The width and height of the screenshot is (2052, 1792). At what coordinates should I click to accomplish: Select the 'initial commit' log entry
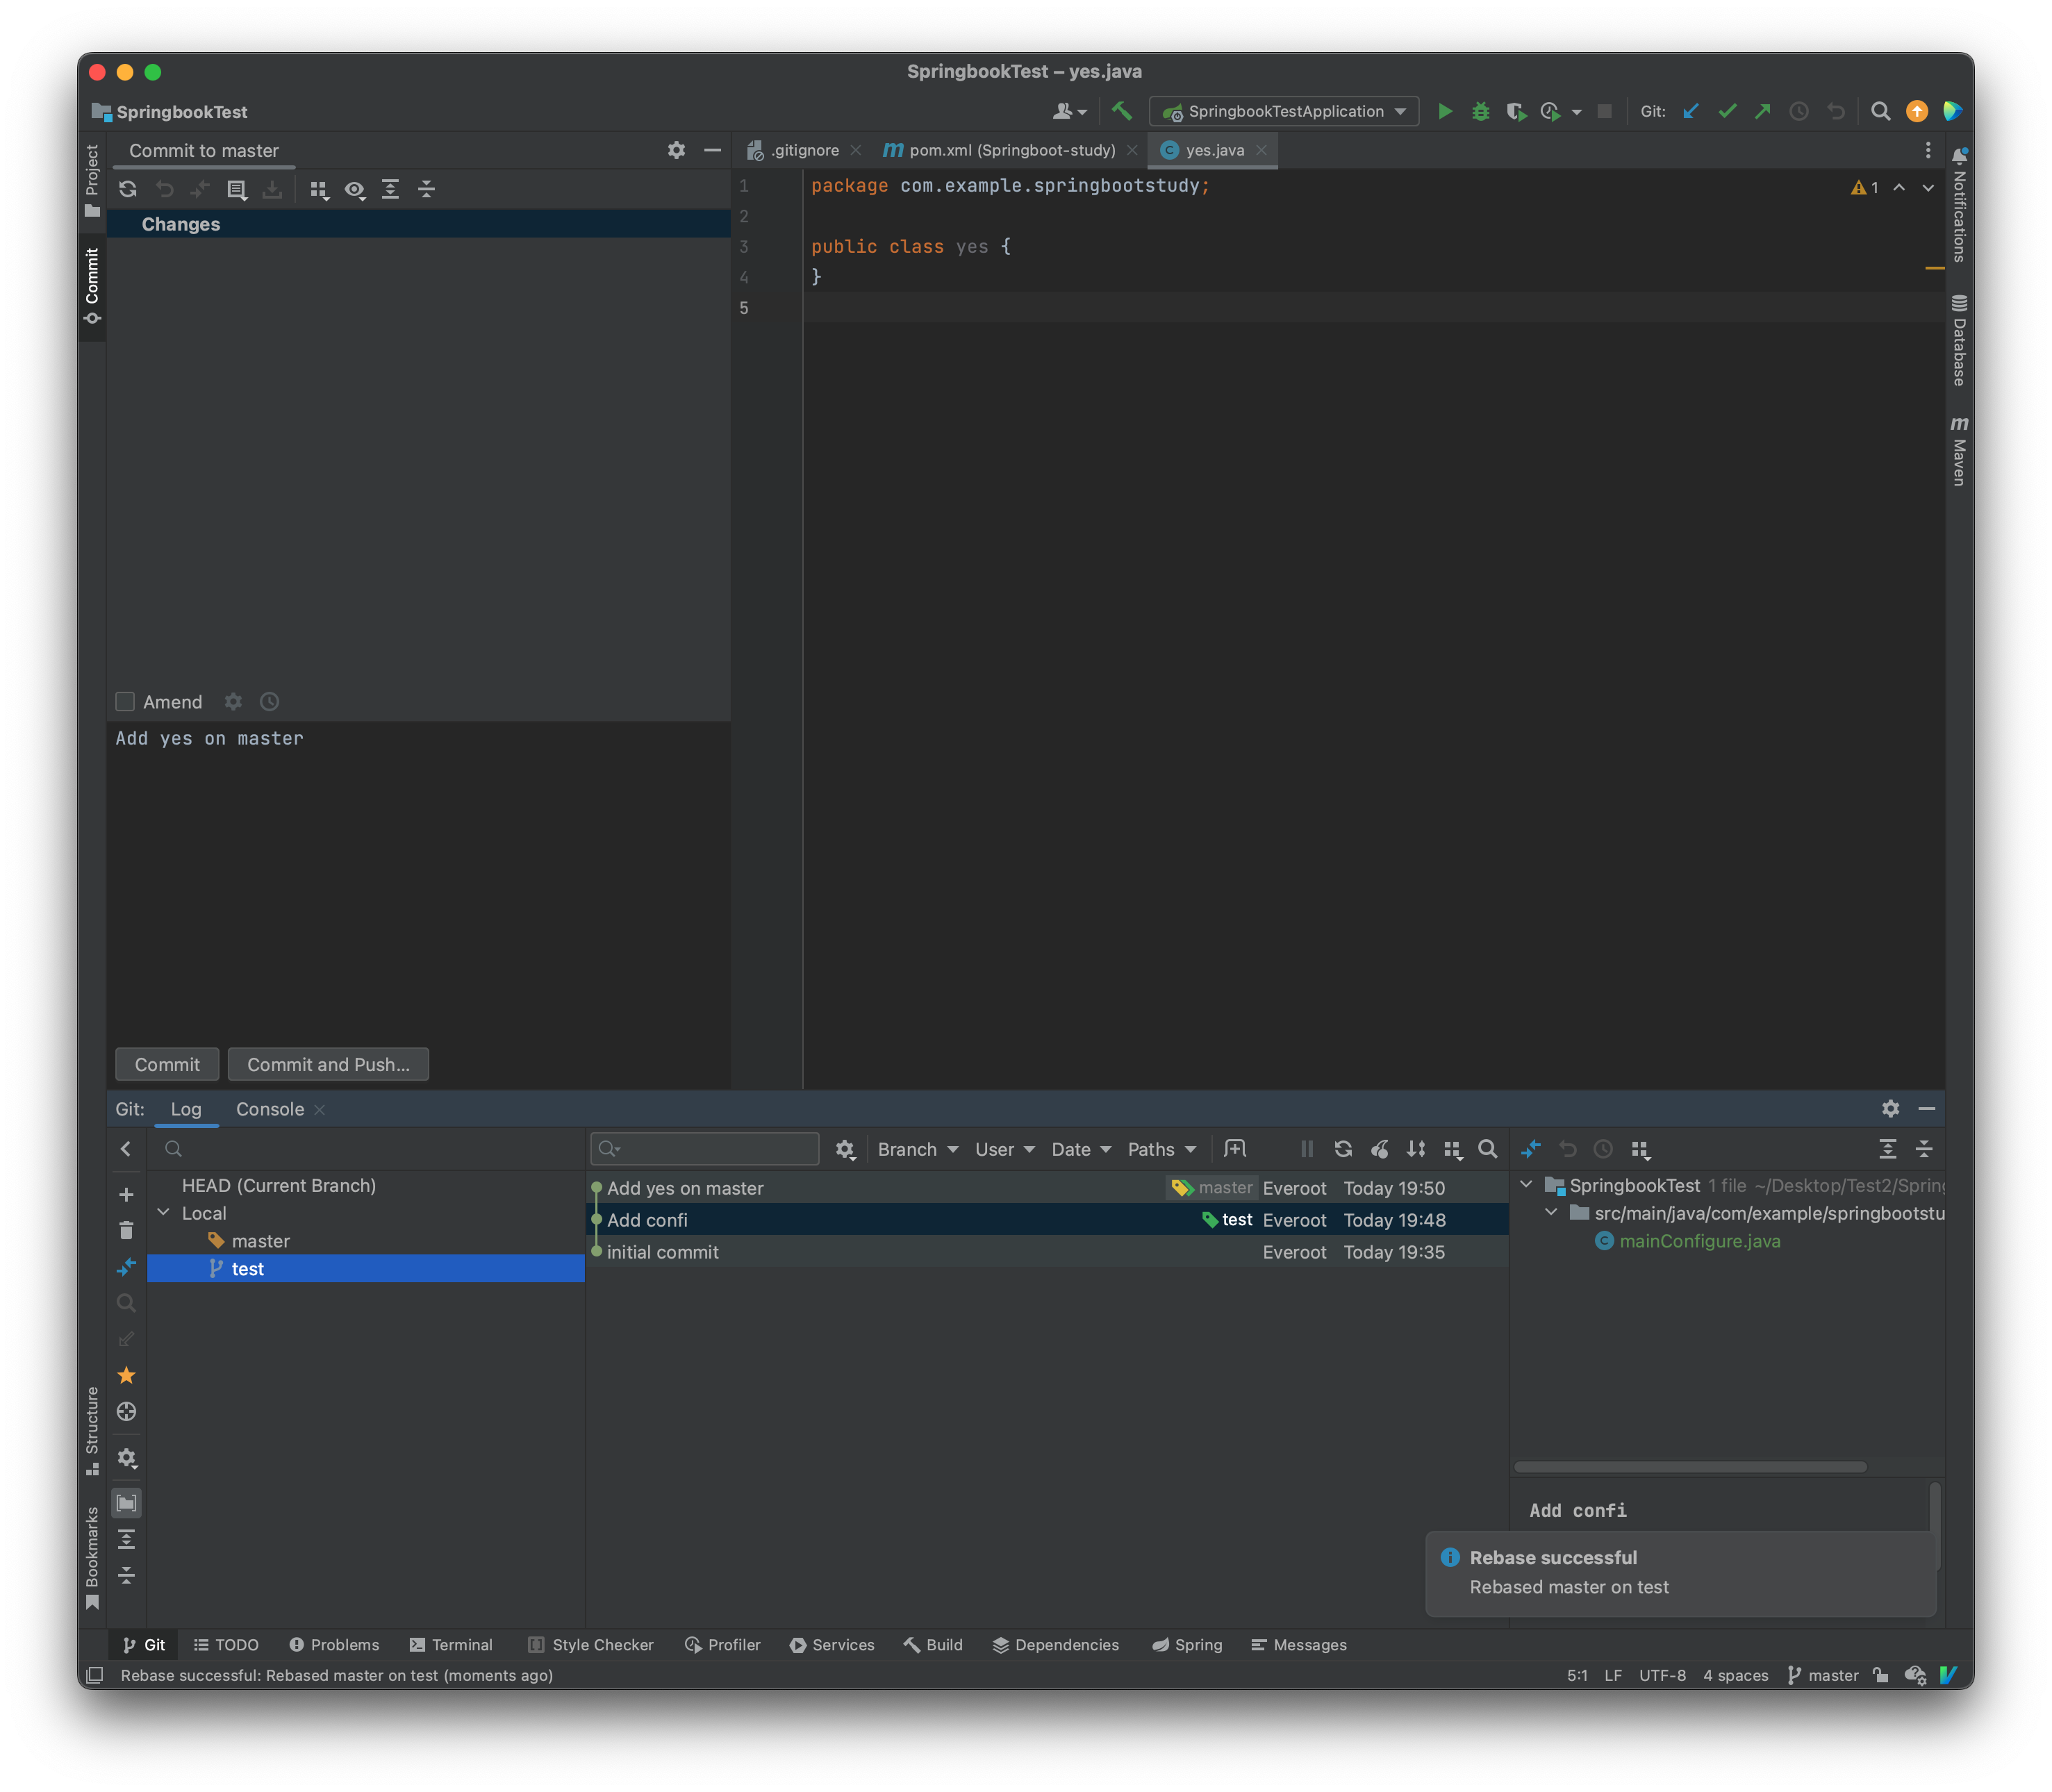click(1047, 1252)
